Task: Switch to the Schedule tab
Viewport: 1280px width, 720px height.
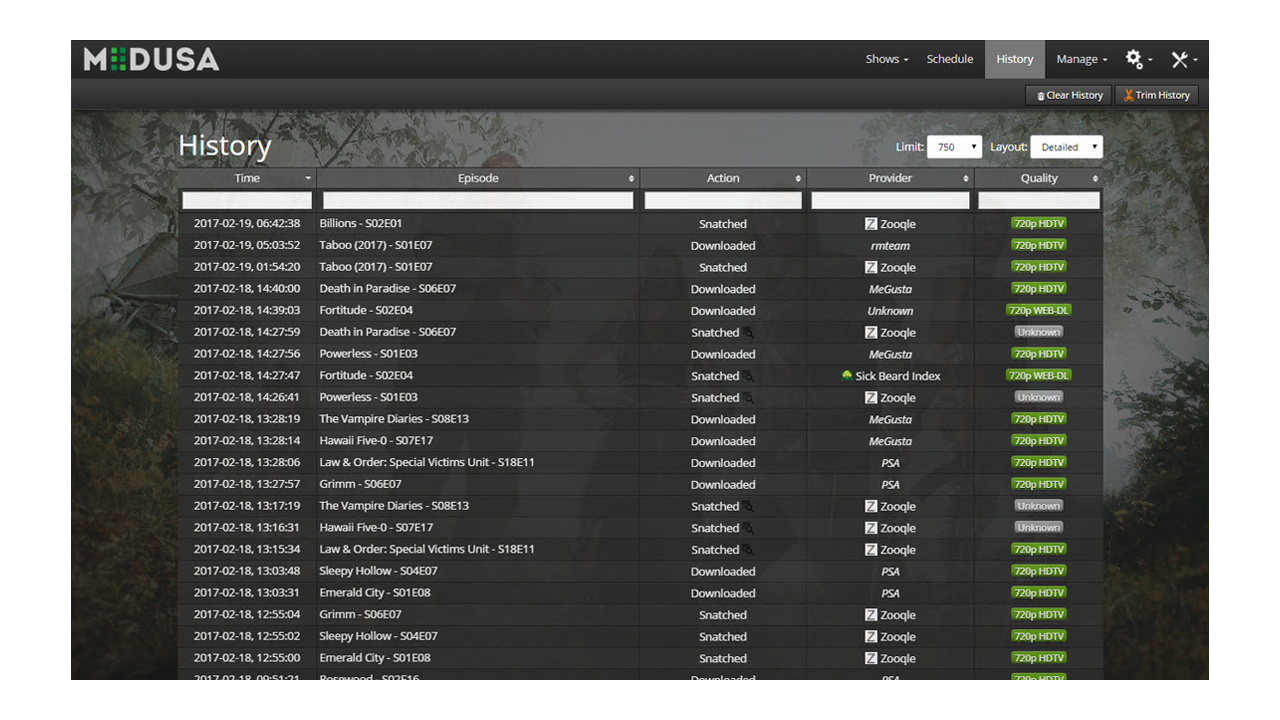Action: coord(950,59)
